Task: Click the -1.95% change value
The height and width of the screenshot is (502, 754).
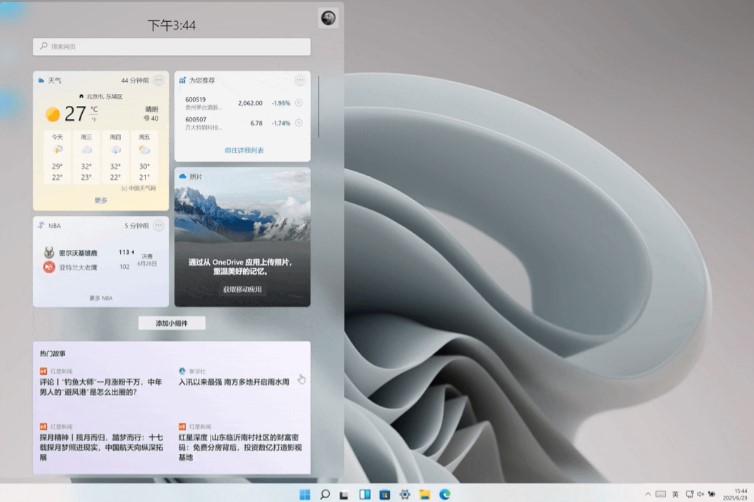Action: coord(281,103)
